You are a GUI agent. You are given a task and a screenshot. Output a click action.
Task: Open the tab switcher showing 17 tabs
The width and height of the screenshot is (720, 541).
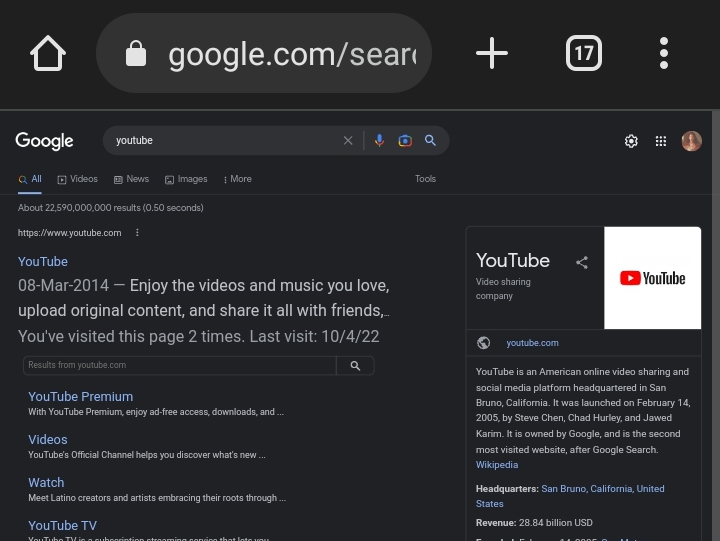(584, 53)
